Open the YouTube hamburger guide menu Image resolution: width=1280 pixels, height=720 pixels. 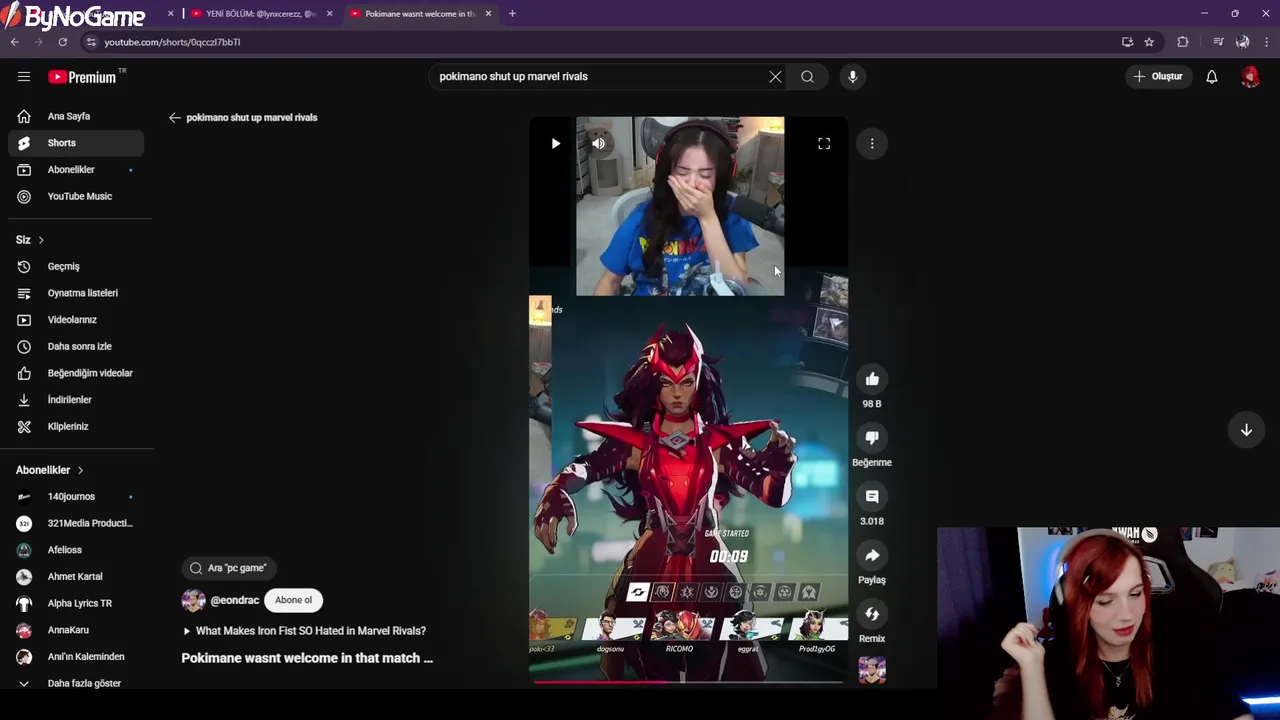(24, 76)
